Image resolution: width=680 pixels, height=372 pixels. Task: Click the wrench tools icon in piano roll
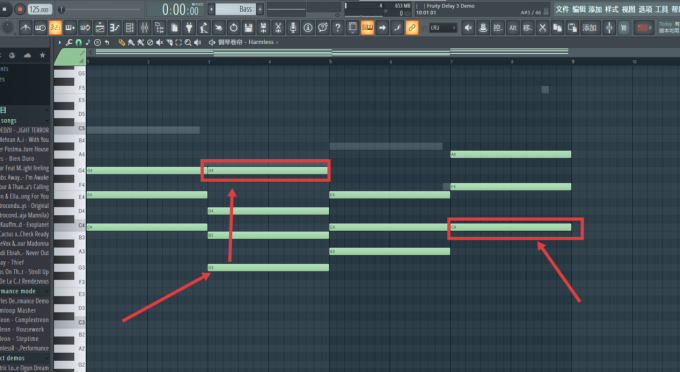coord(69,42)
